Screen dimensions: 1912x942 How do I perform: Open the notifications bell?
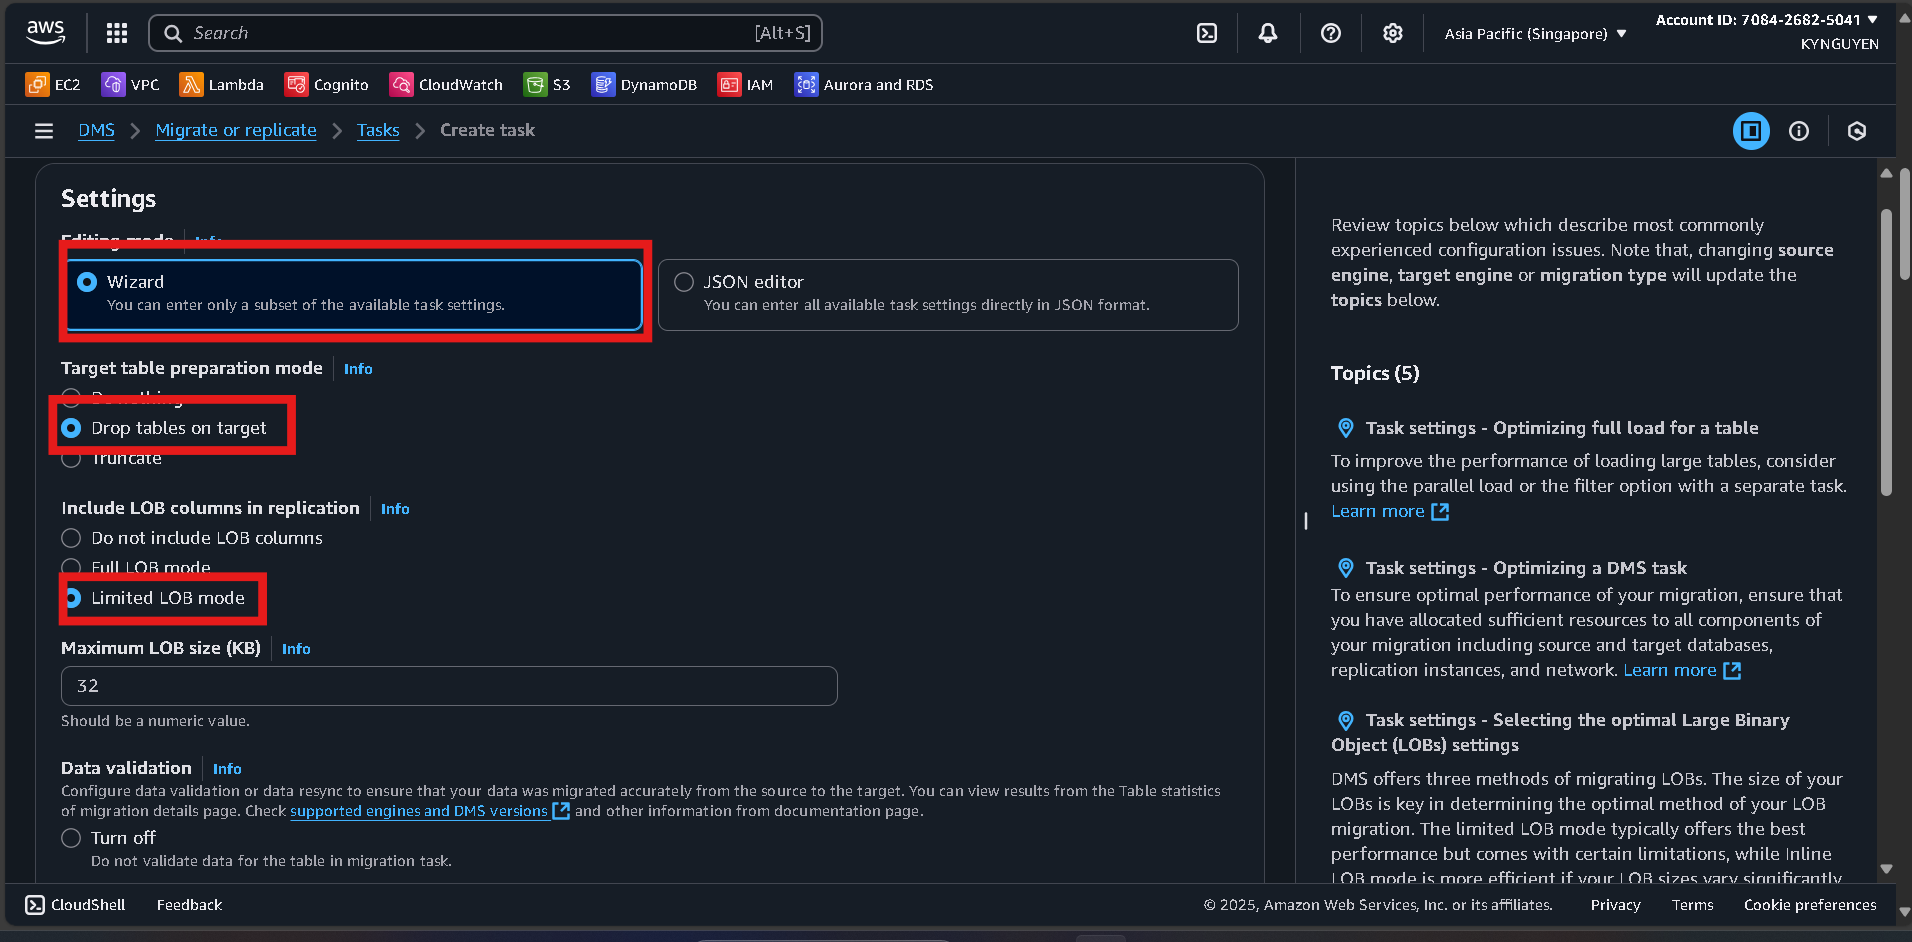coord(1267,32)
